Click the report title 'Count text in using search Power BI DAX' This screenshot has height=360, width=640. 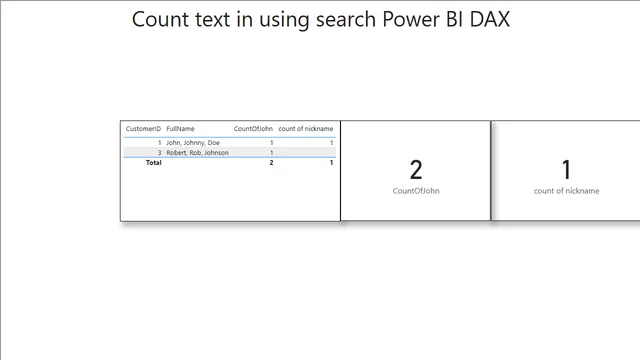[x=321, y=19]
